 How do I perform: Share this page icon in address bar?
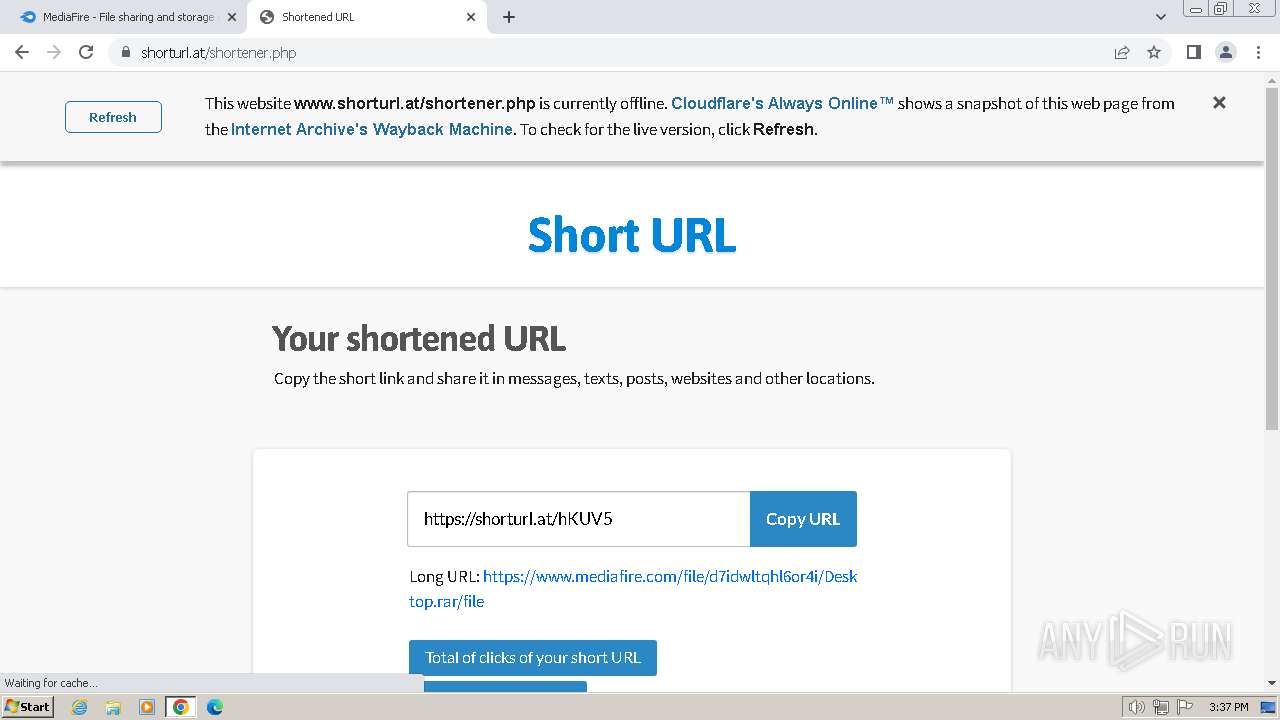click(x=1122, y=52)
